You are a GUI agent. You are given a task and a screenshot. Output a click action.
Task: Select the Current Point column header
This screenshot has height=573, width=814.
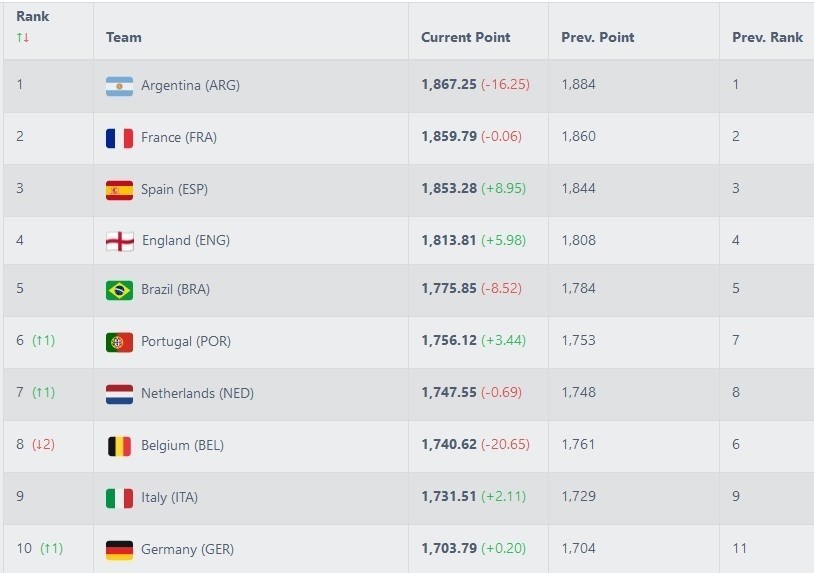tap(465, 37)
